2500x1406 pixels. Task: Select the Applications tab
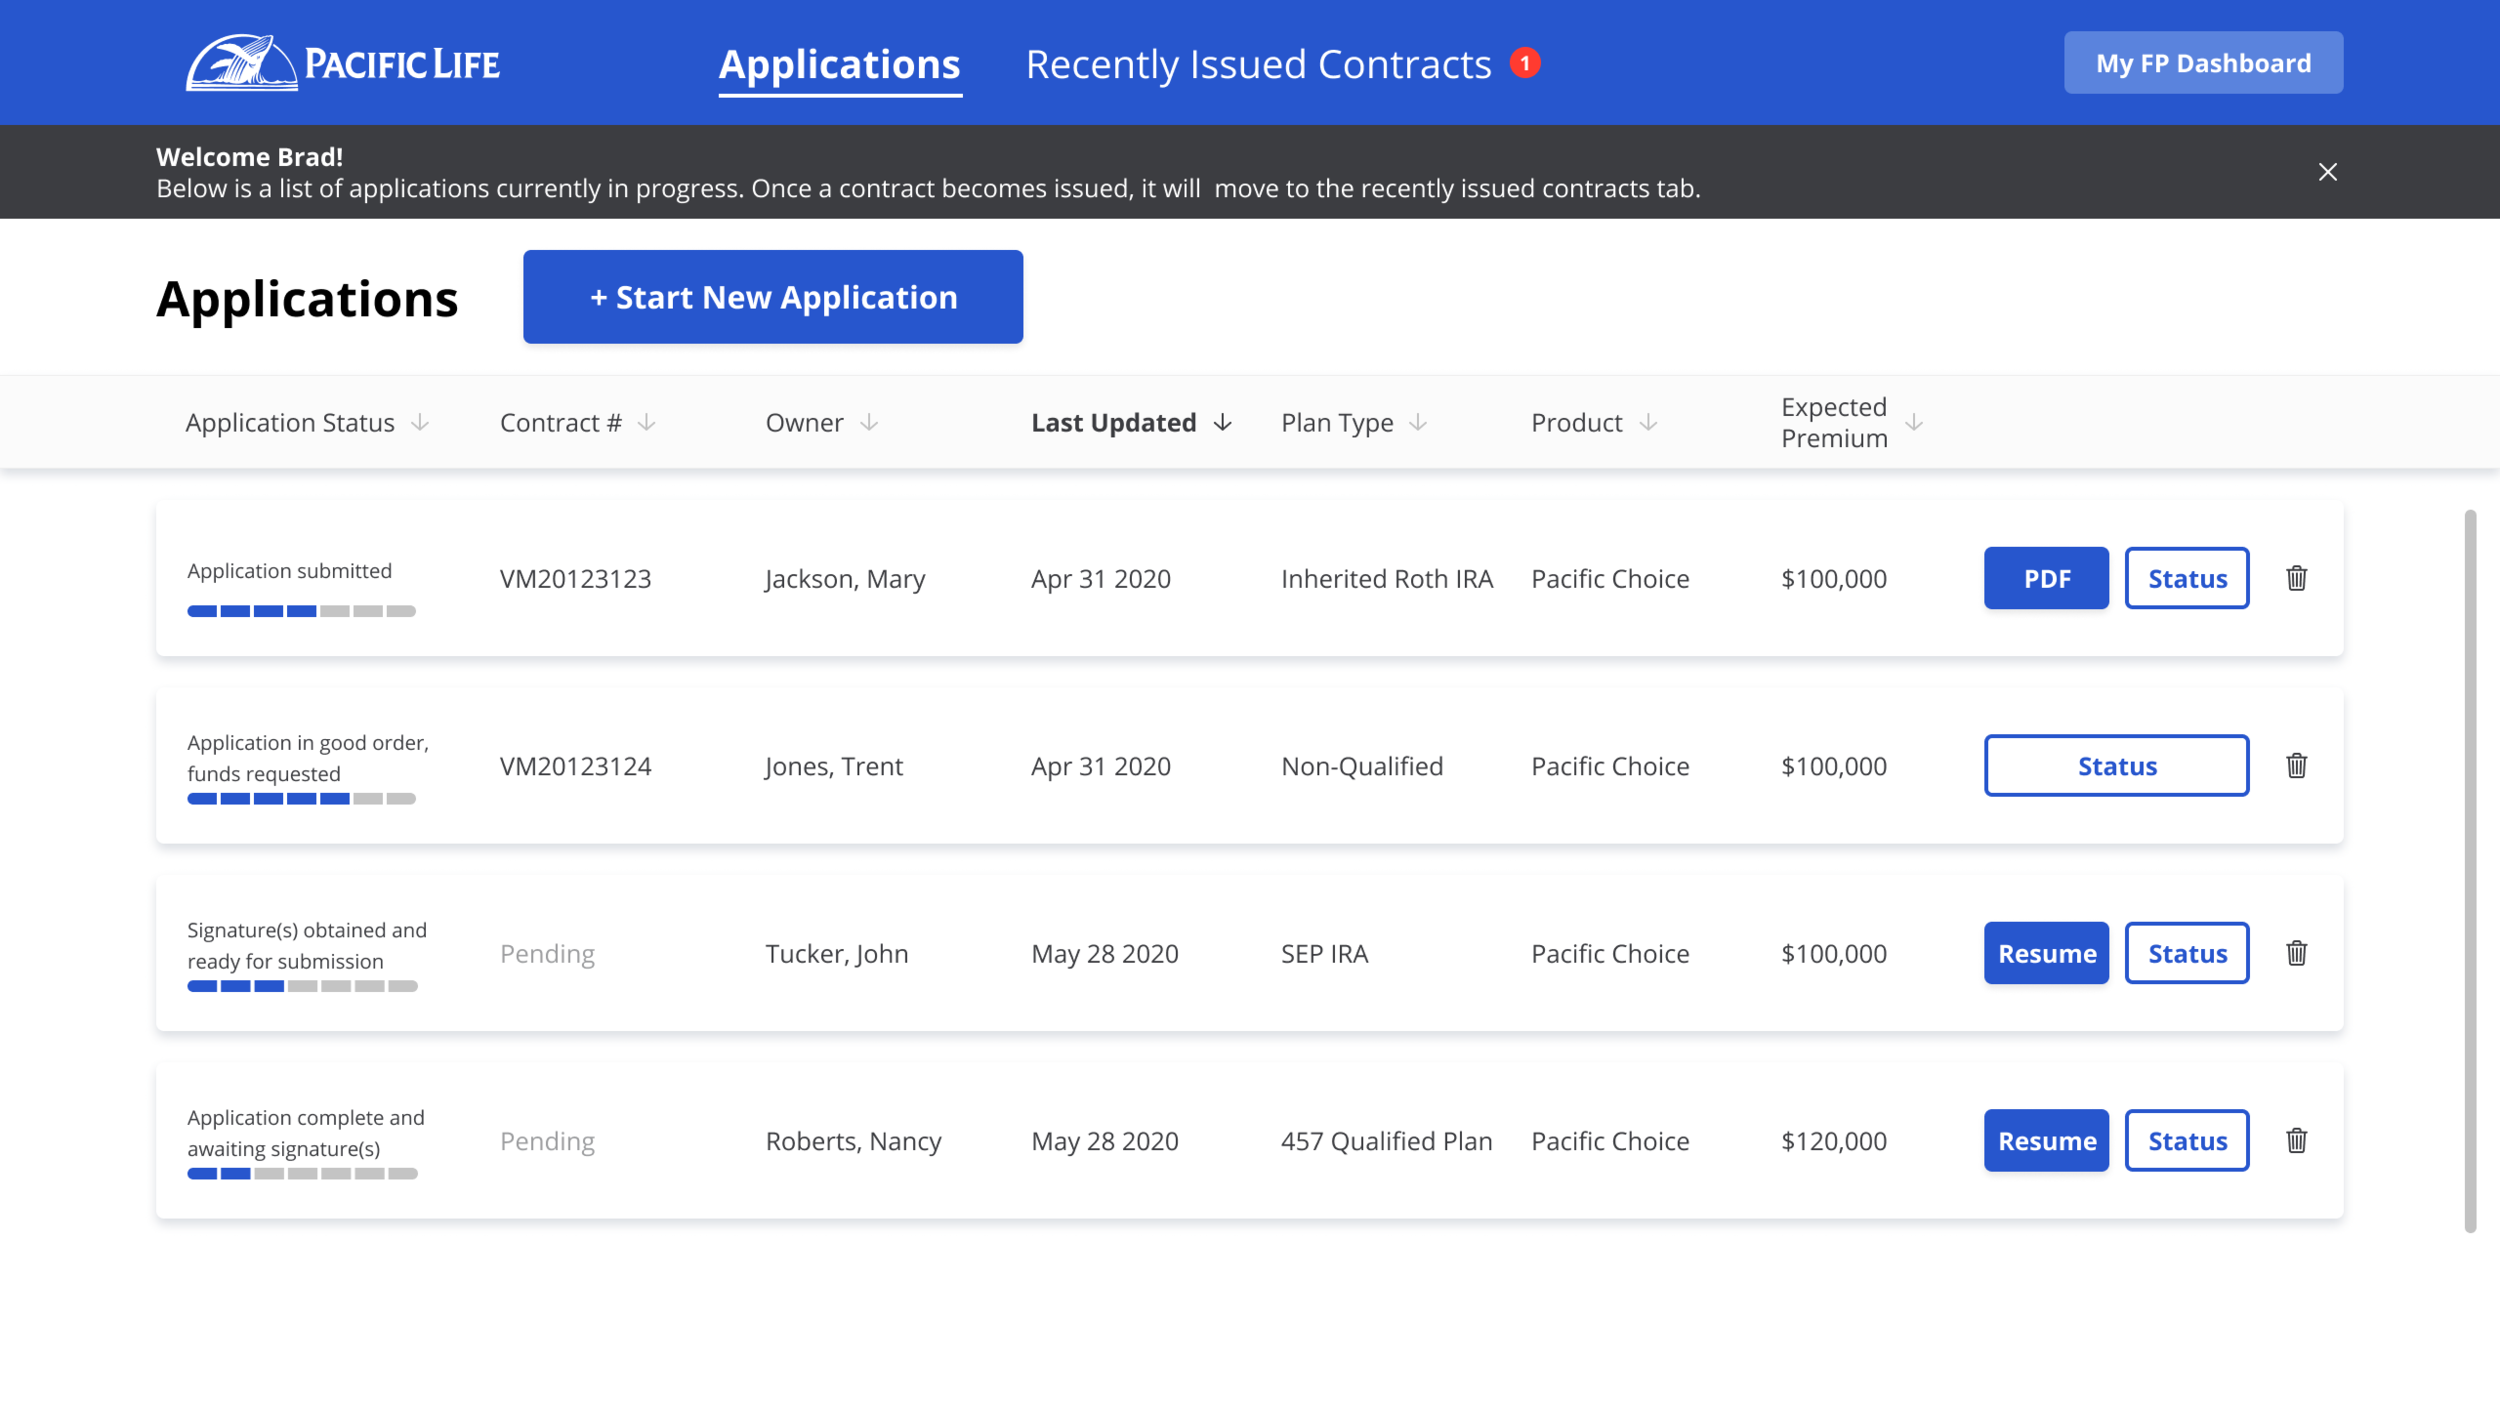(839, 64)
